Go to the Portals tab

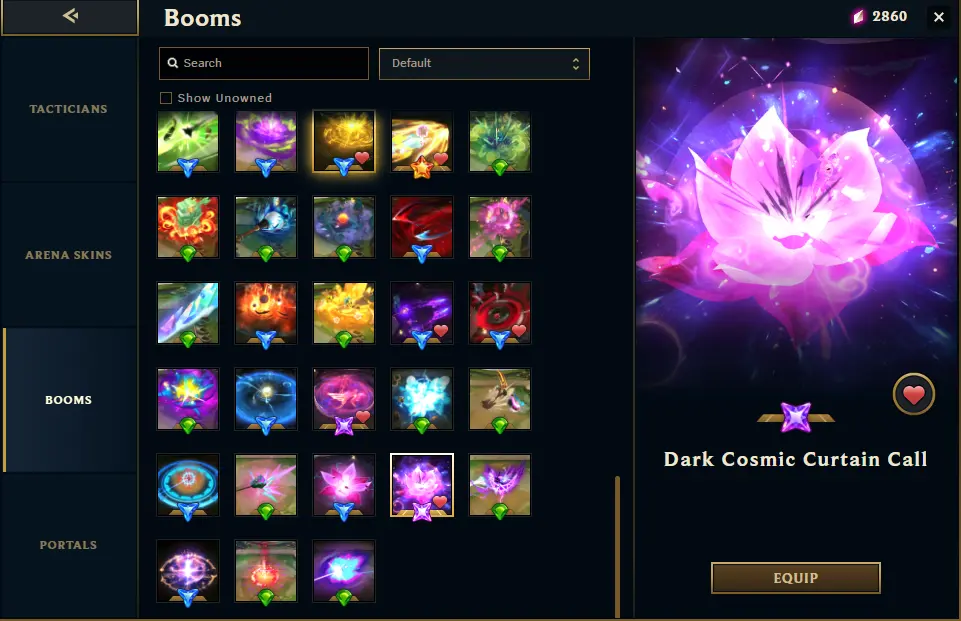[x=69, y=545]
